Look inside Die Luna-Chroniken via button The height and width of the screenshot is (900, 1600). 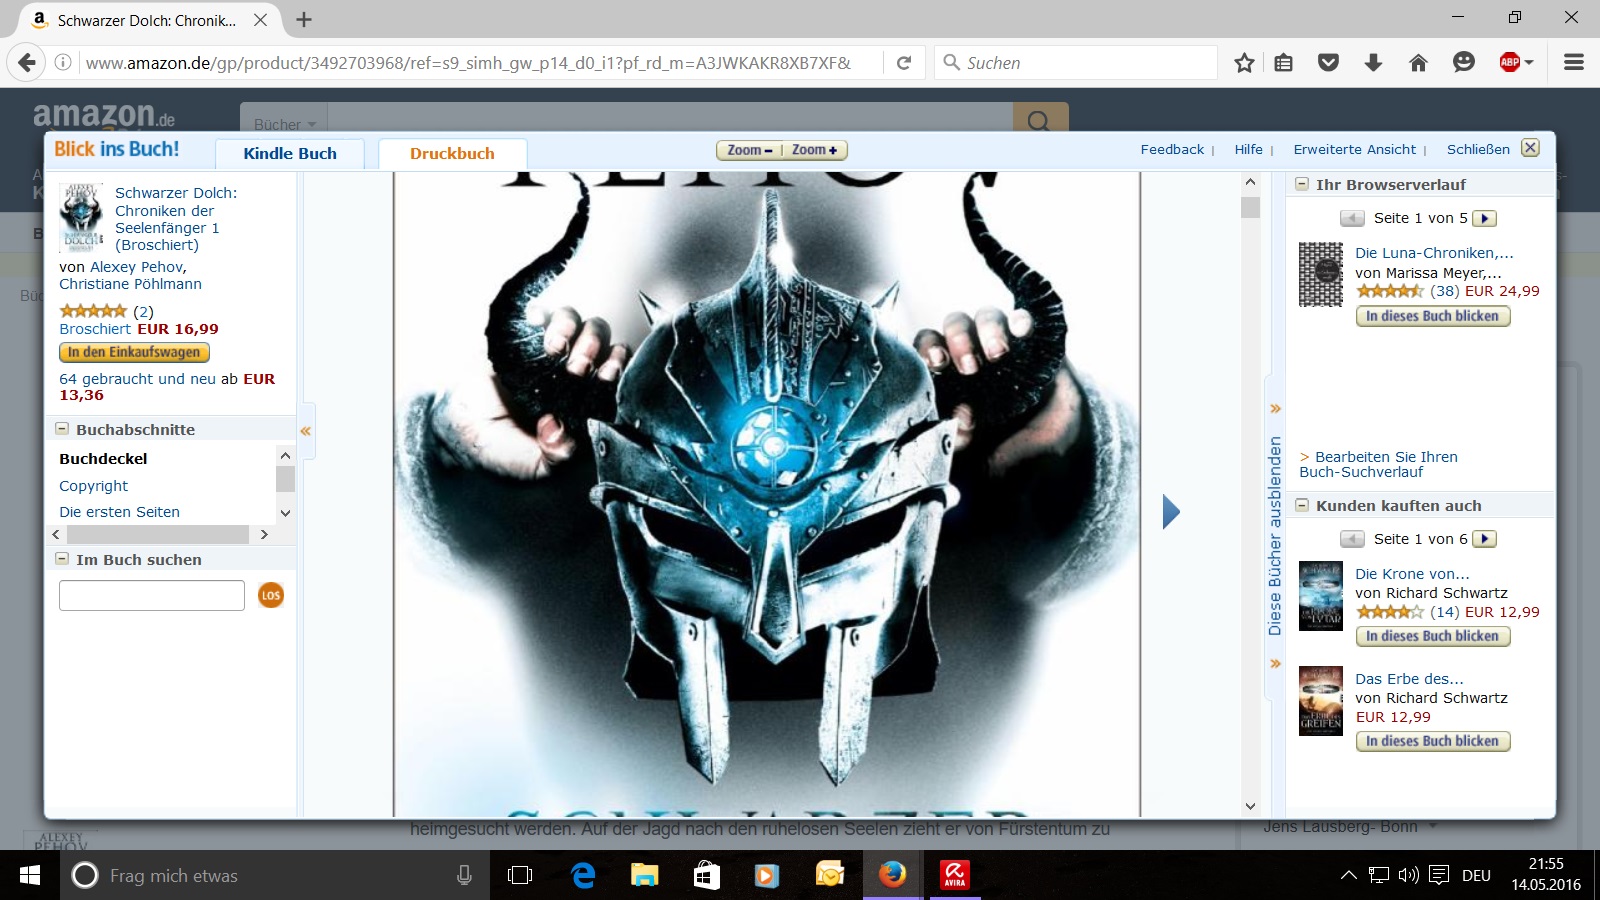[x=1432, y=316]
